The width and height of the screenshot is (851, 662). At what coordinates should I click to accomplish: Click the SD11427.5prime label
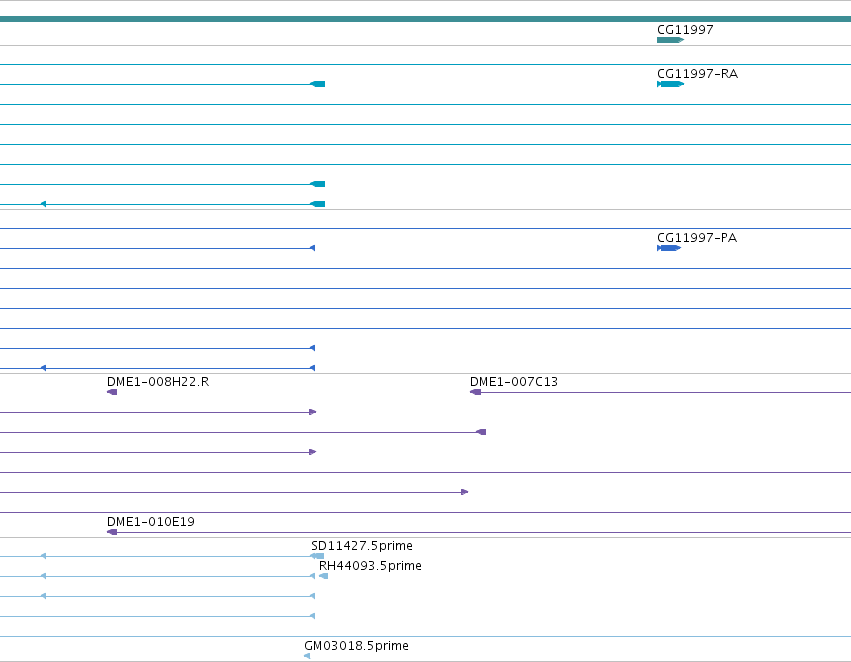coord(362,546)
